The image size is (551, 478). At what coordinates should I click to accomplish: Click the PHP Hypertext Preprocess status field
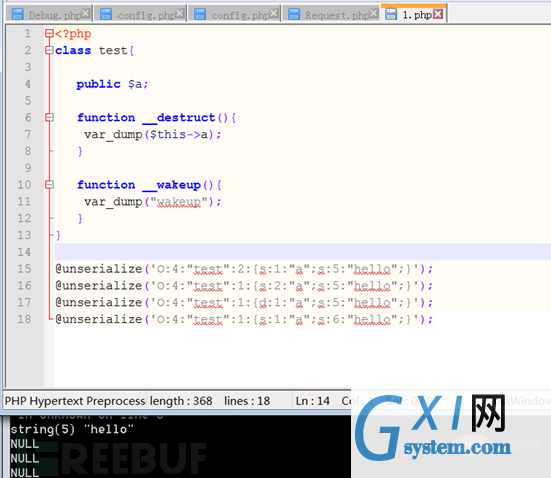click(75, 401)
